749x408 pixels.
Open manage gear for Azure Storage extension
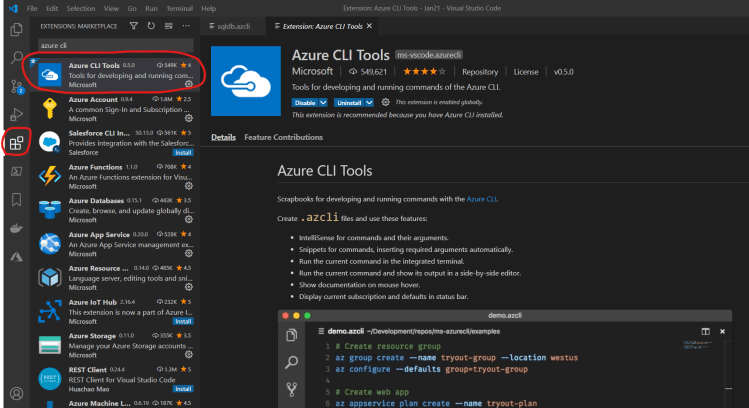coord(189,354)
